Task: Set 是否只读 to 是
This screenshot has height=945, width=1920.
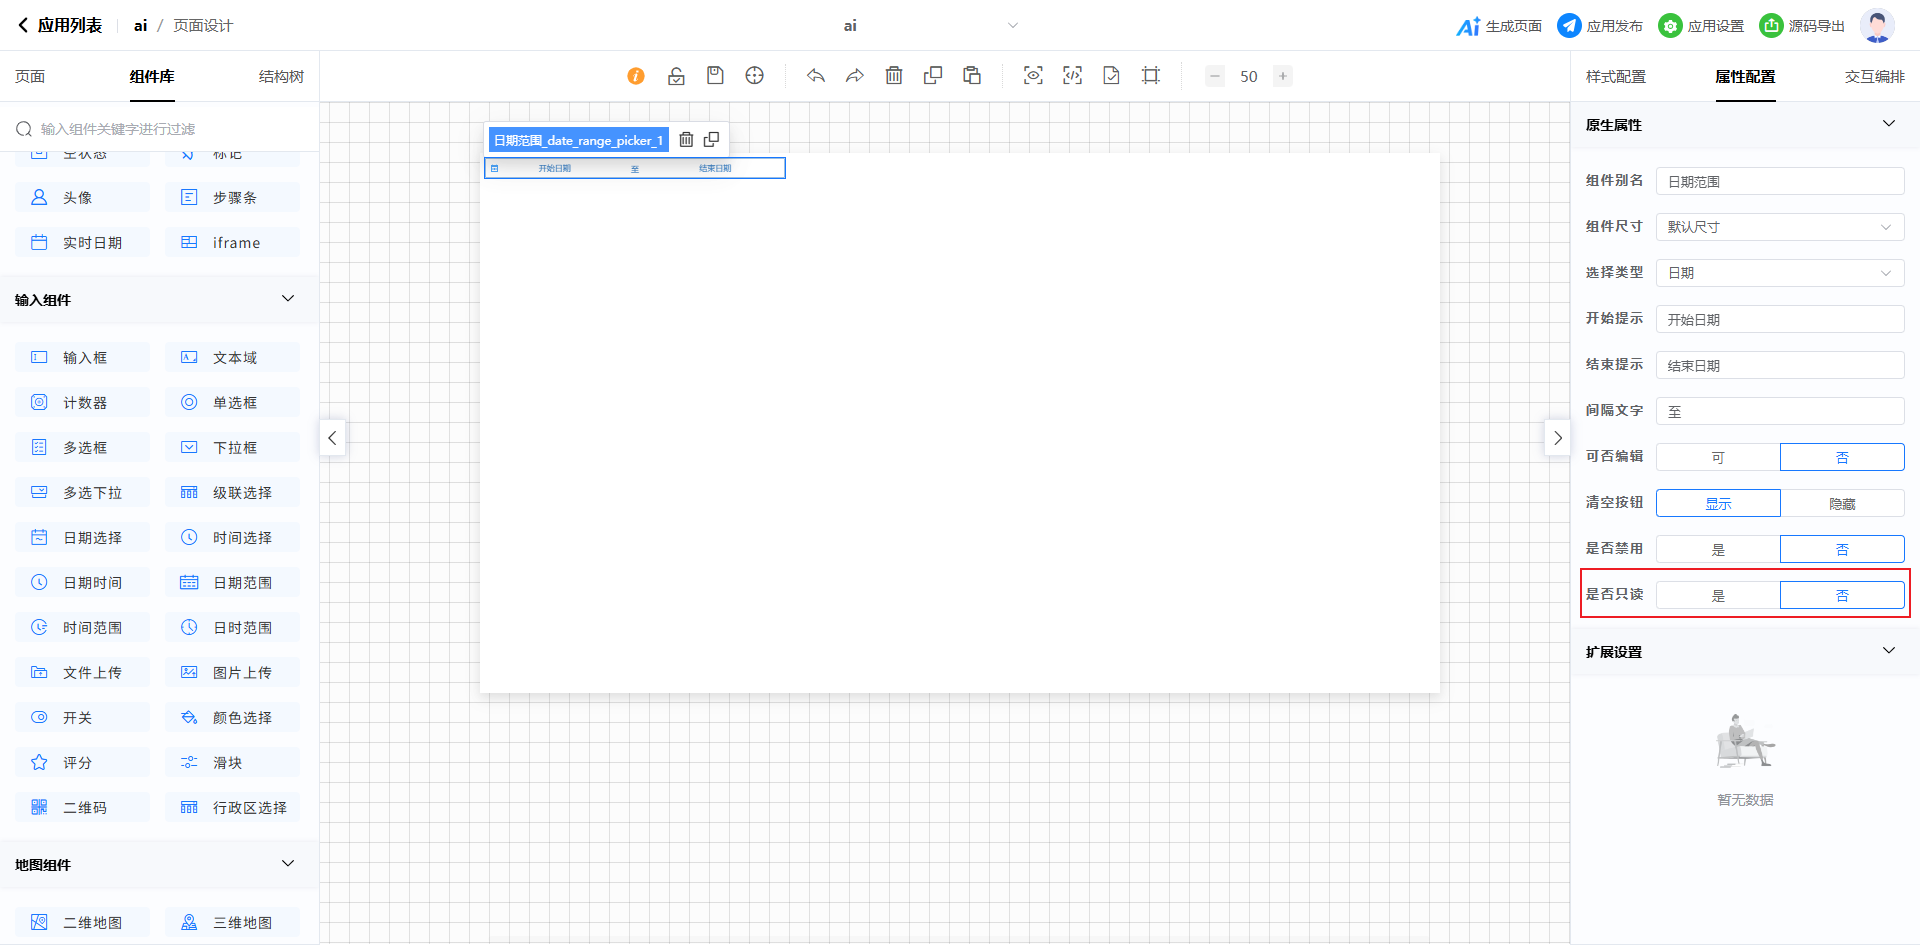Action: click(1718, 595)
